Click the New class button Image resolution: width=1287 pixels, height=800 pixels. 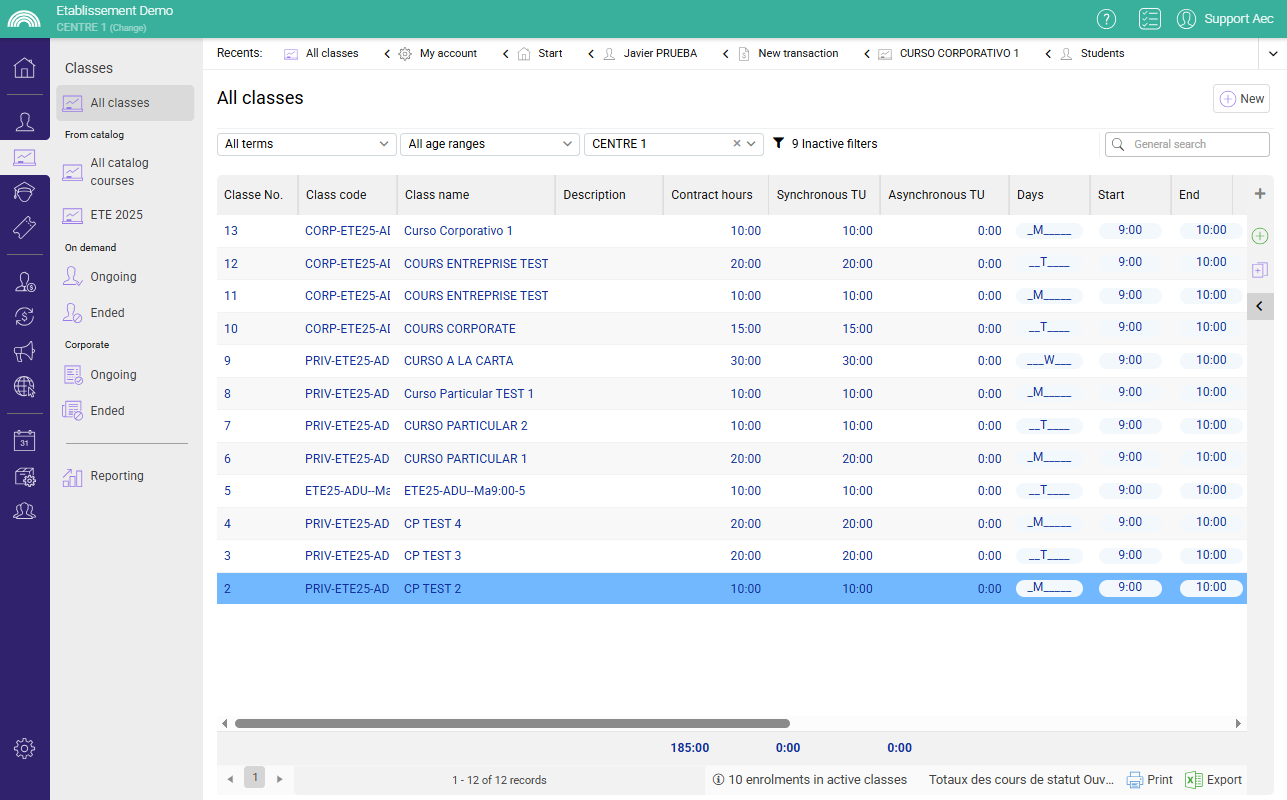[x=1241, y=99]
